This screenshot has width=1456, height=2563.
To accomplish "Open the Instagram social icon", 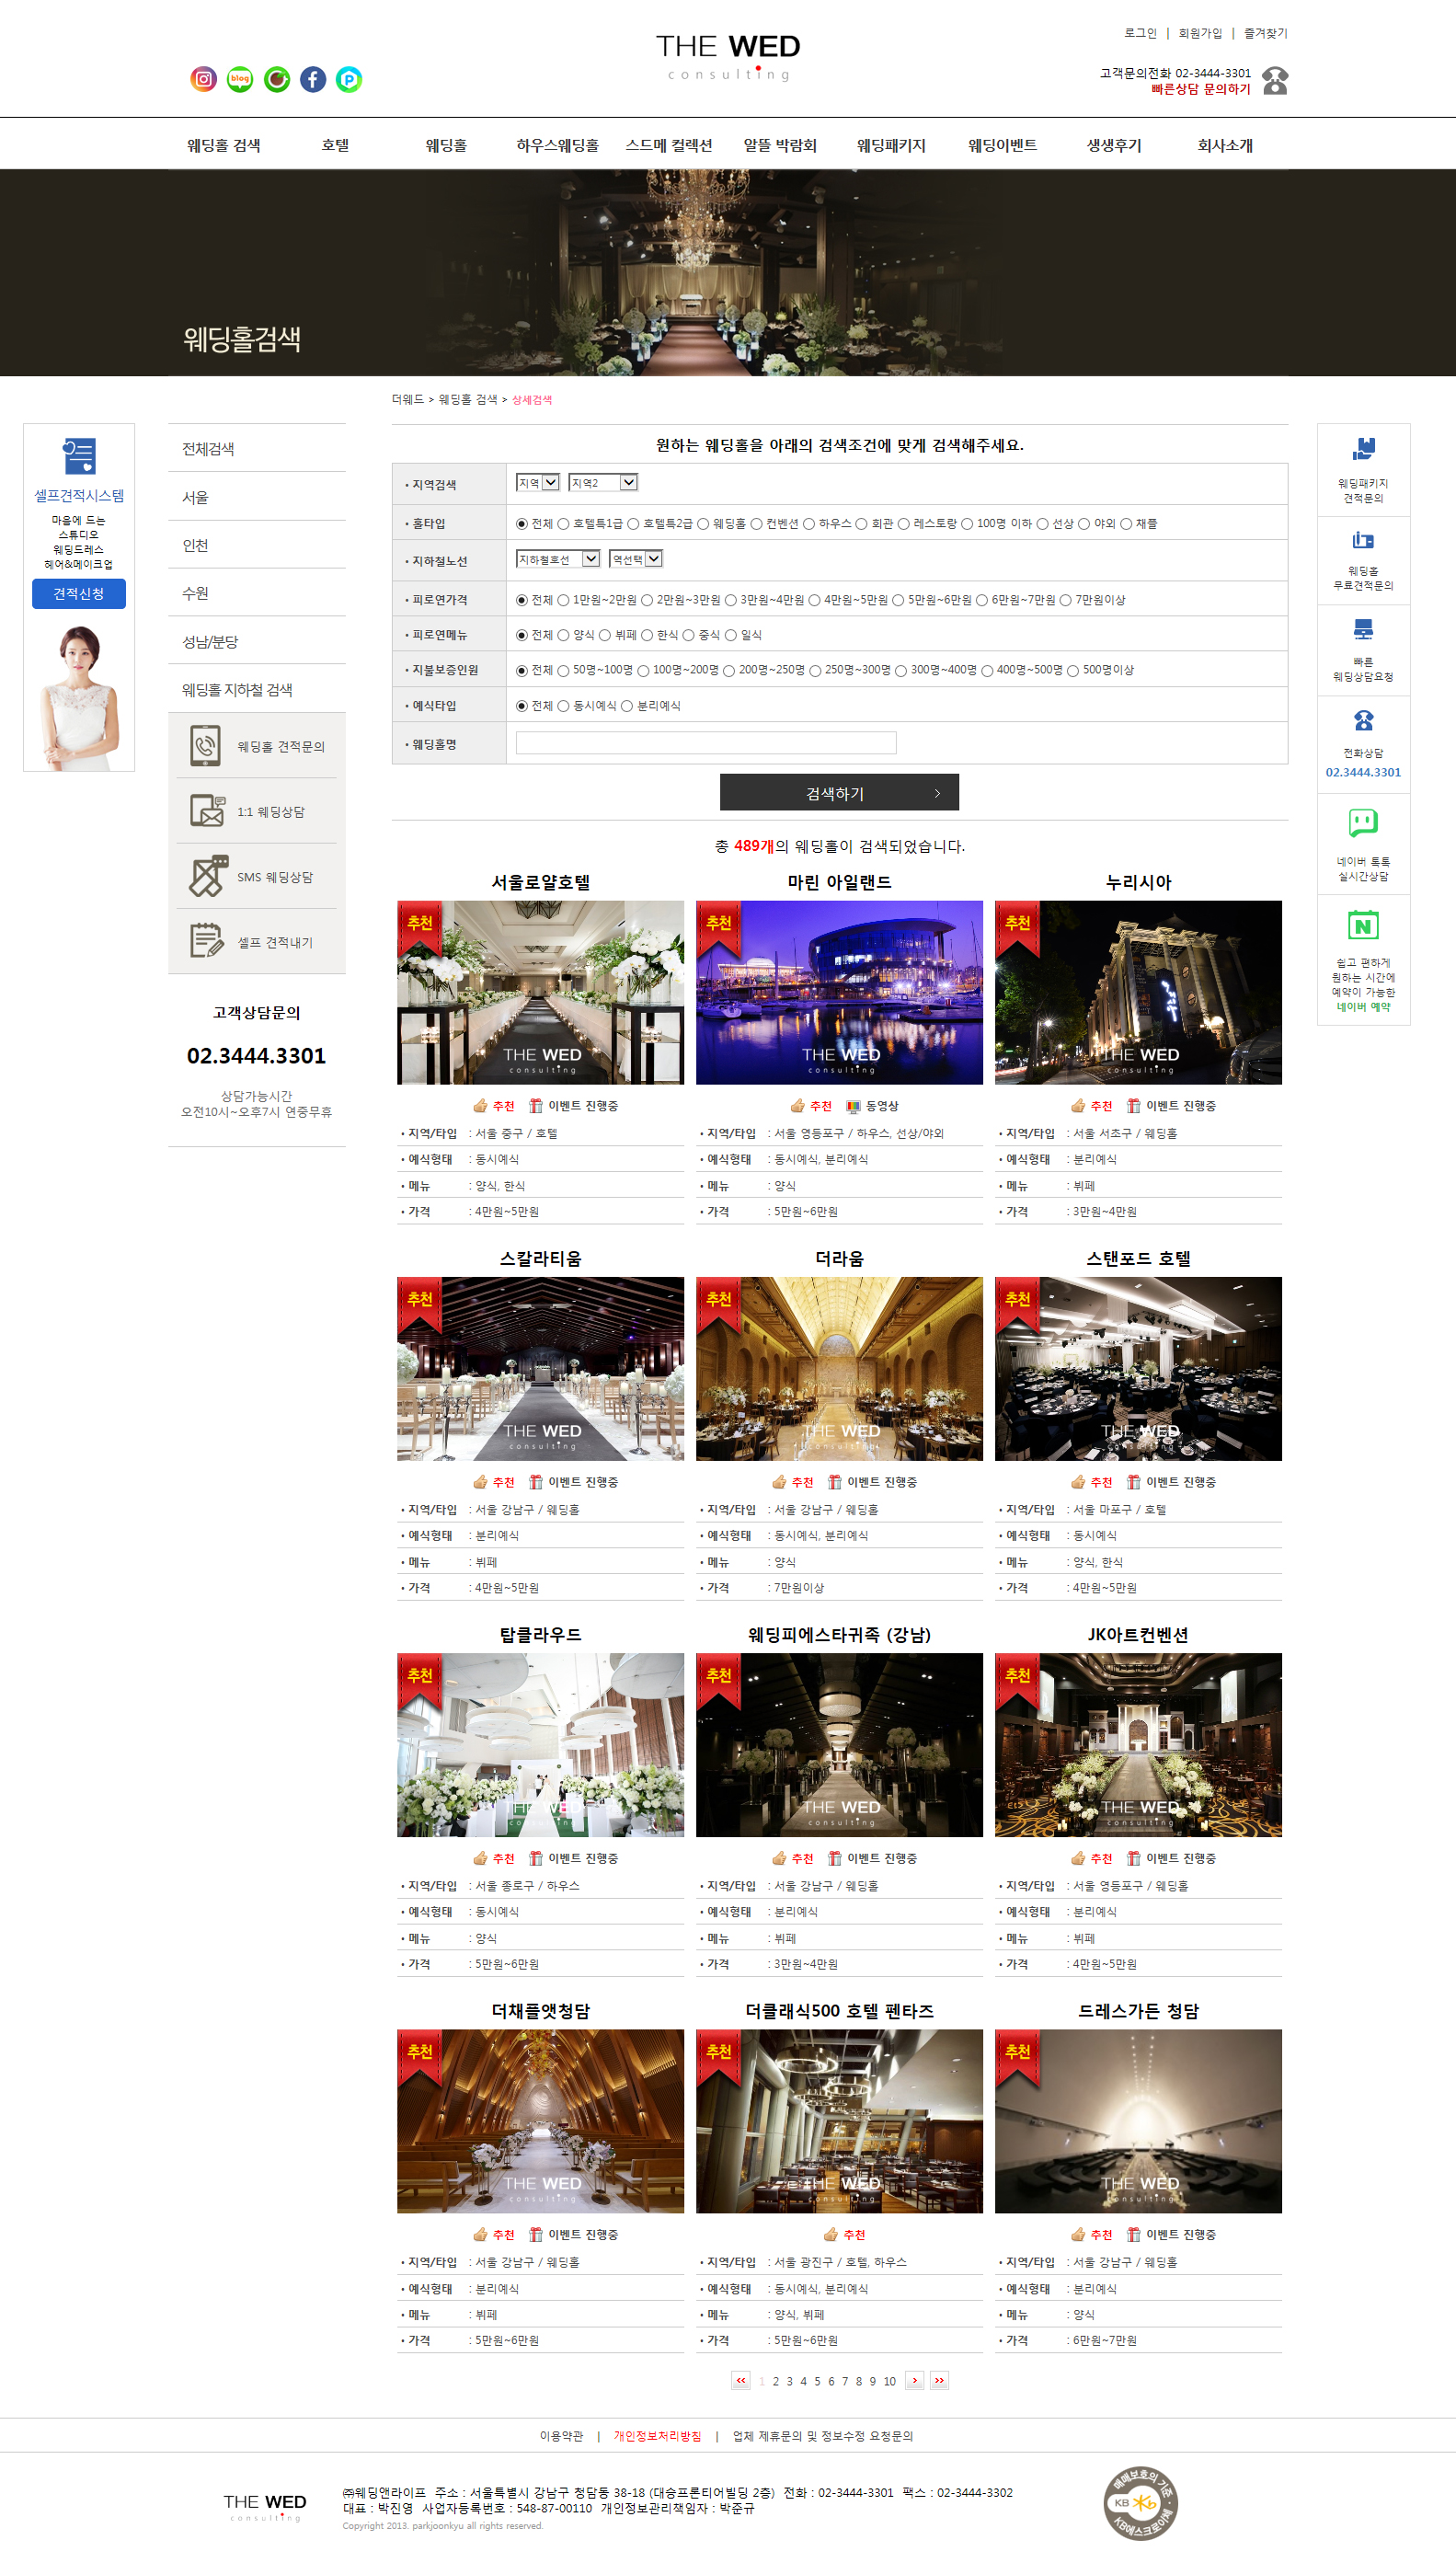I will (x=204, y=79).
